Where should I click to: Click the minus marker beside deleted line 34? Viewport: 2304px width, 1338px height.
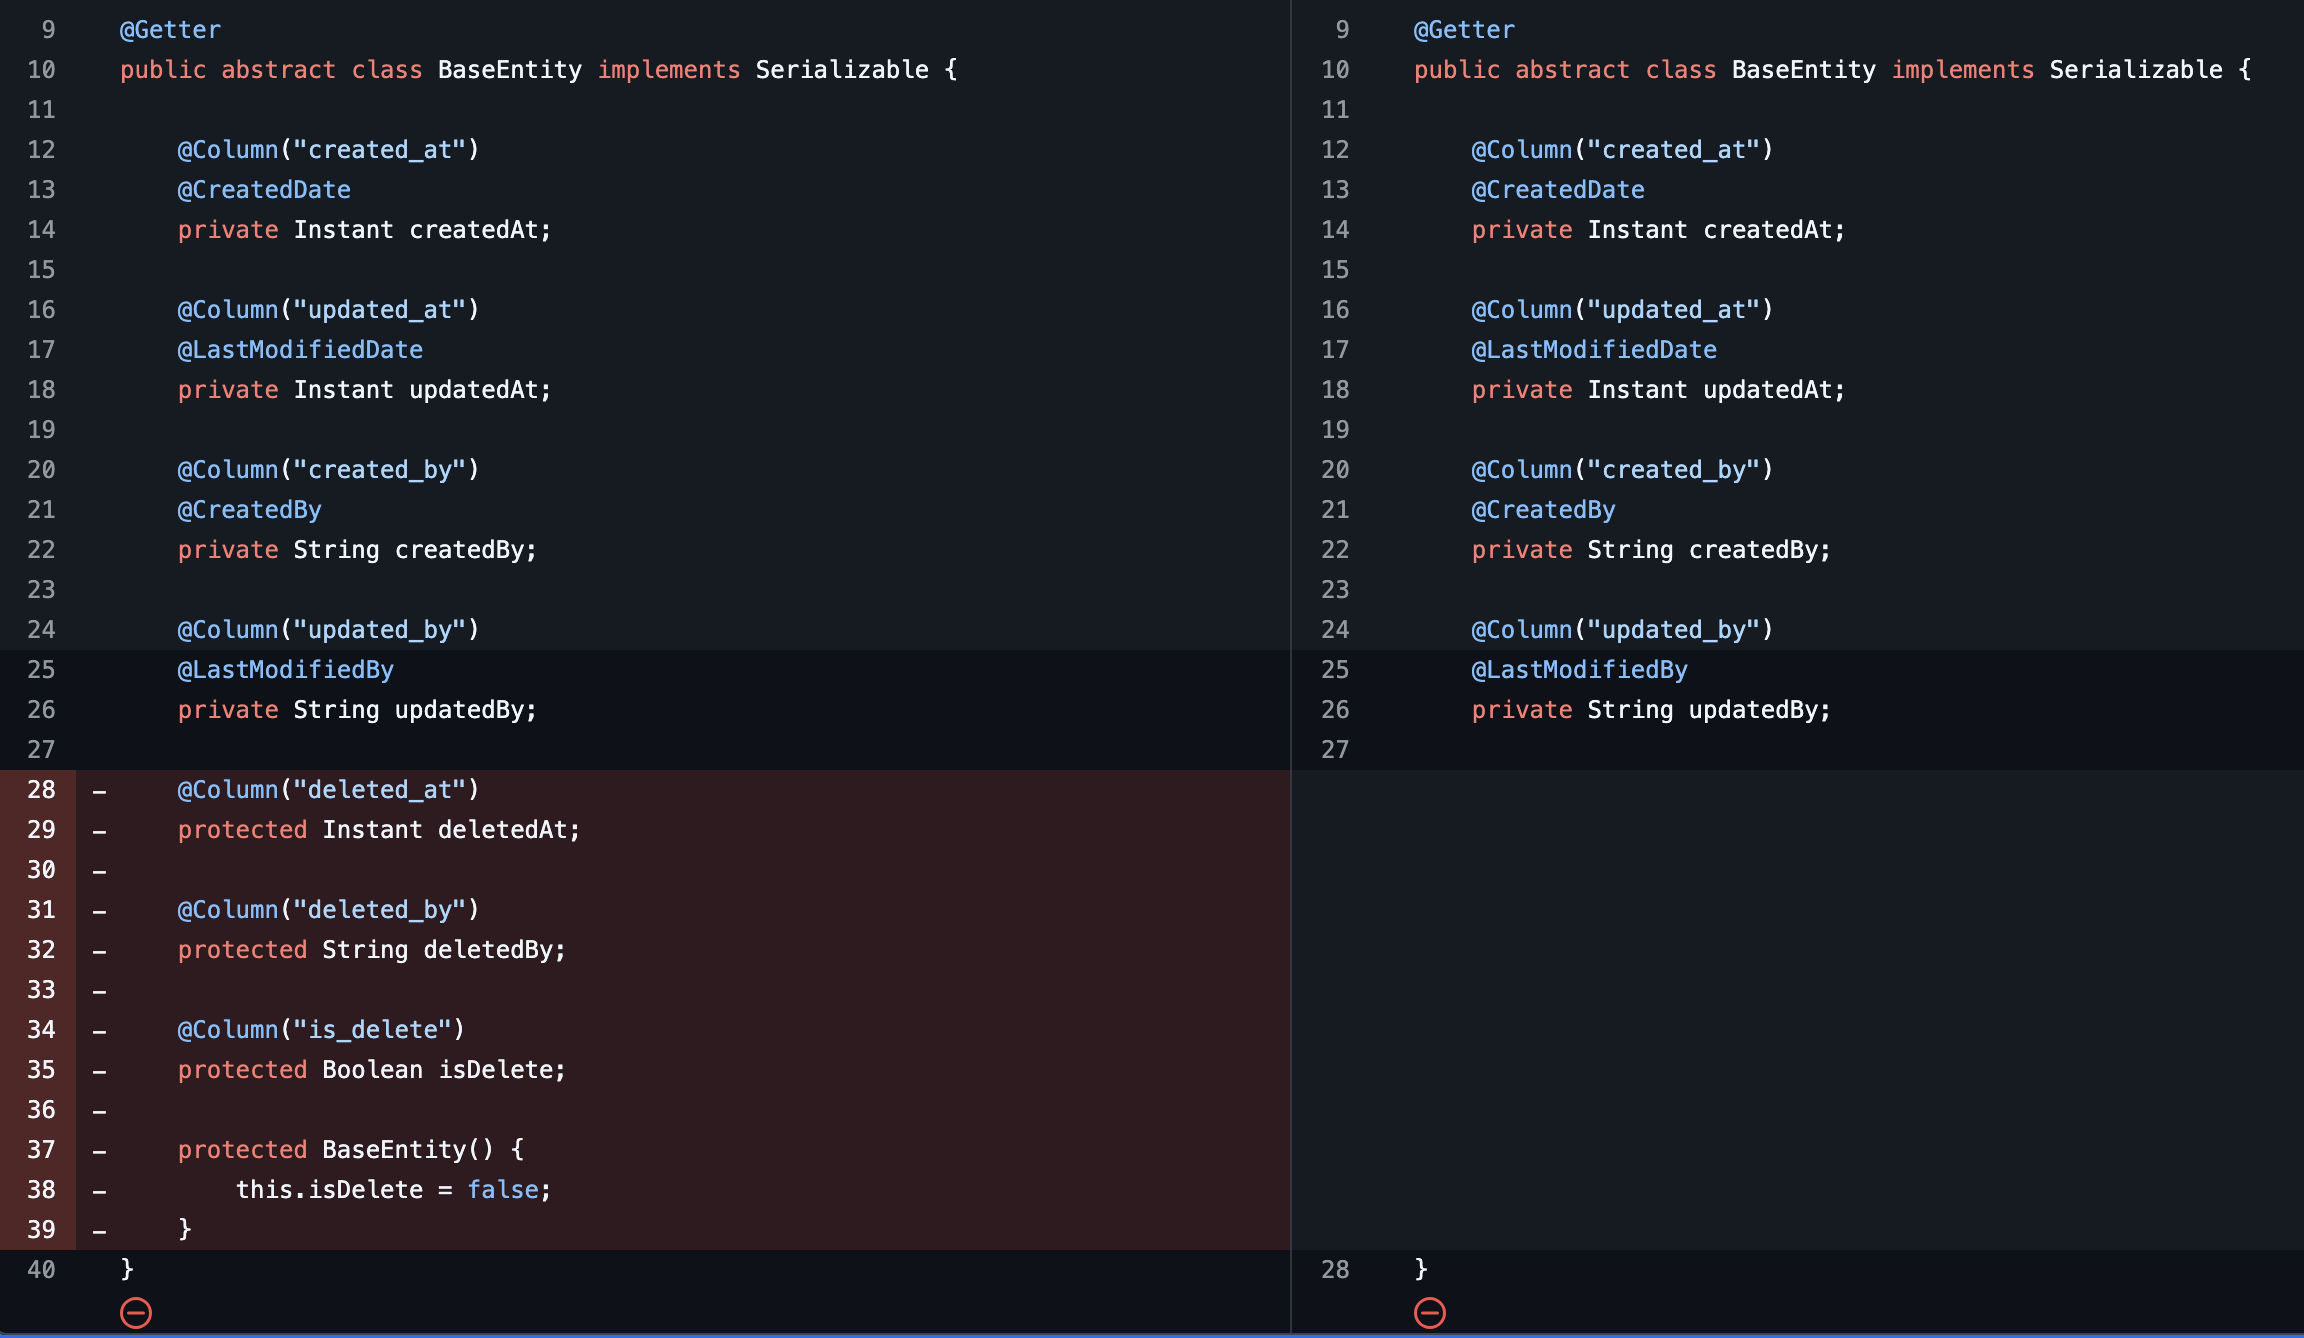coord(100,1031)
